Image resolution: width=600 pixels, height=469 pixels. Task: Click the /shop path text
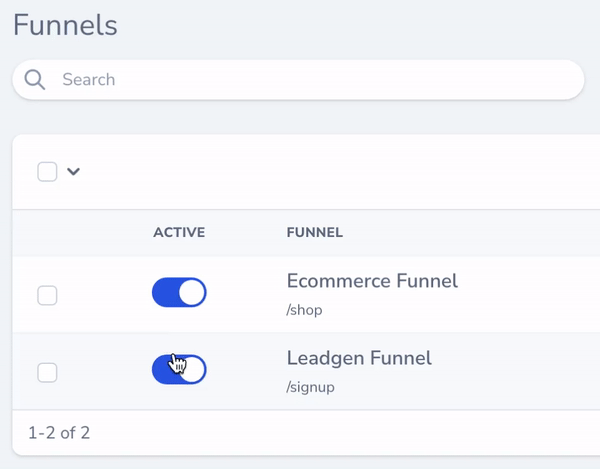(x=304, y=310)
